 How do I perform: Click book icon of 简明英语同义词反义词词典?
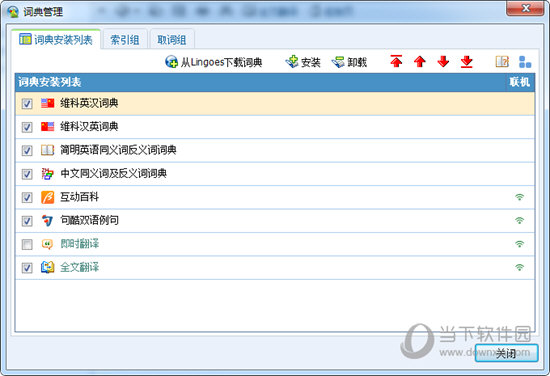pos(47,150)
